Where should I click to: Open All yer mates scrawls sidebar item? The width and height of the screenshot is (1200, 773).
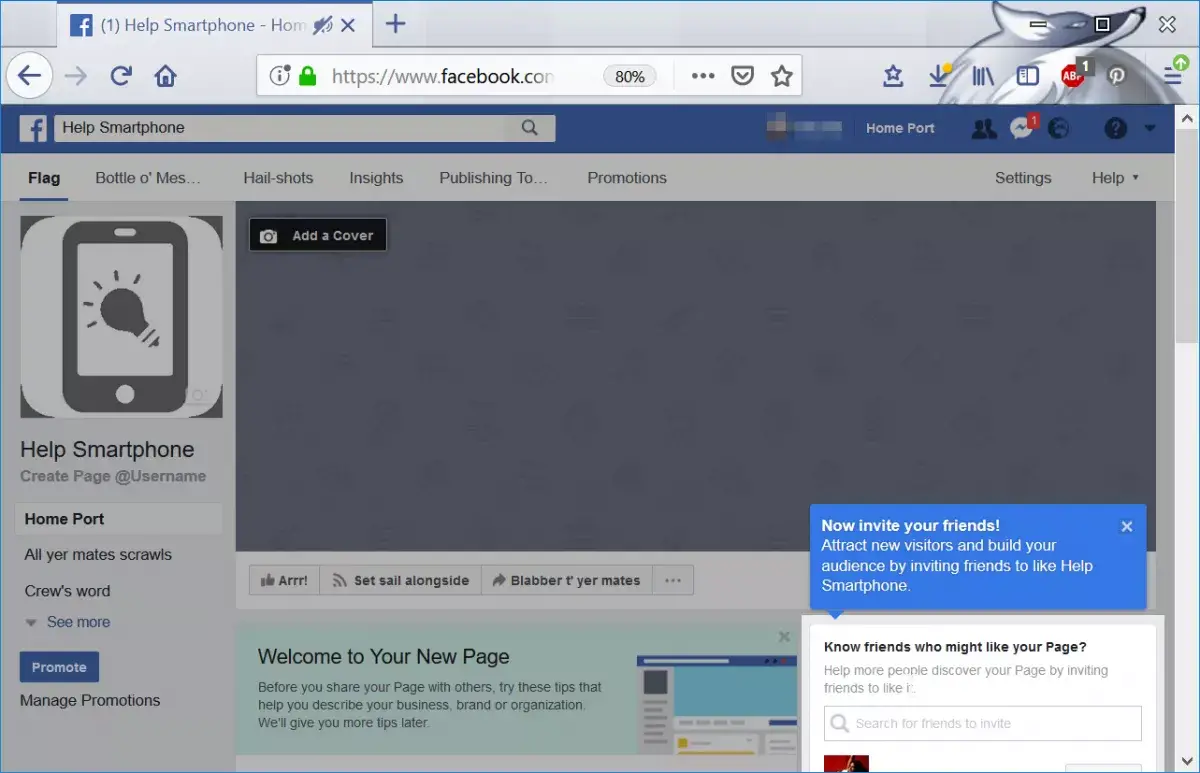coord(98,555)
